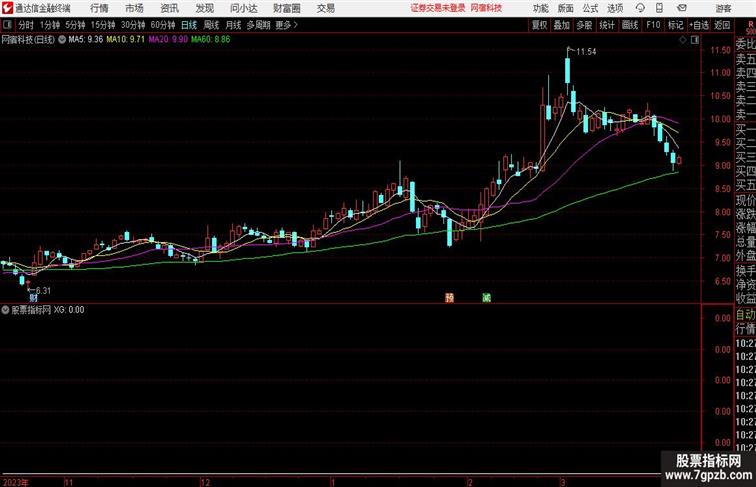Expand the 更多 more periods chevron
The height and width of the screenshot is (487, 756).
point(286,25)
